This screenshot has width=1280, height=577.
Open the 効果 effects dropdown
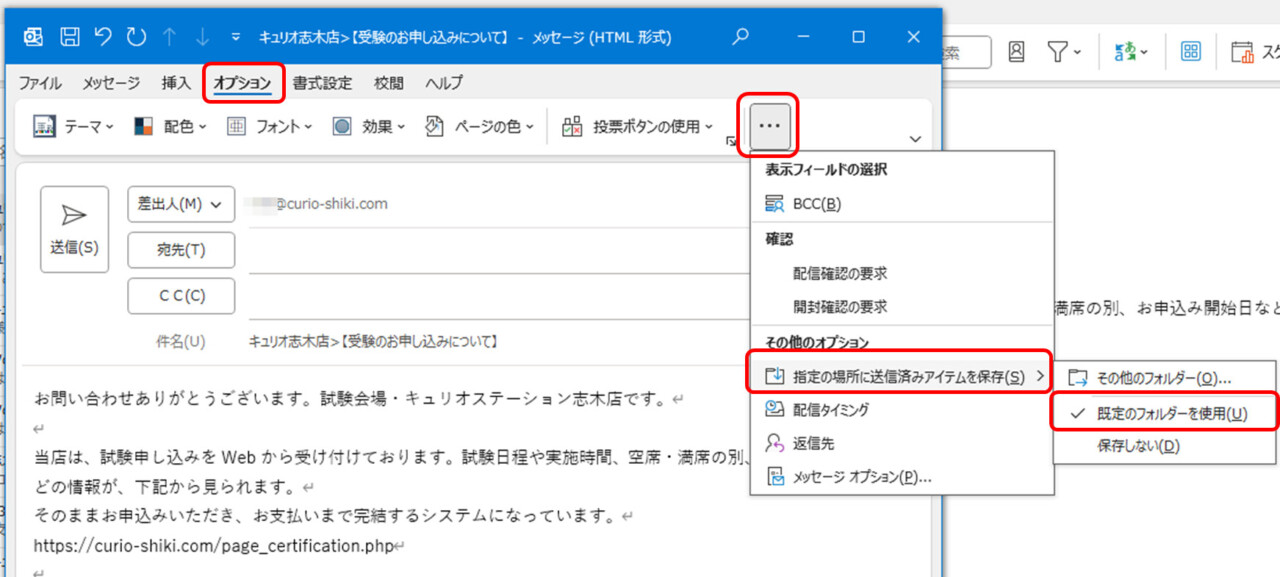tap(369, 127)
